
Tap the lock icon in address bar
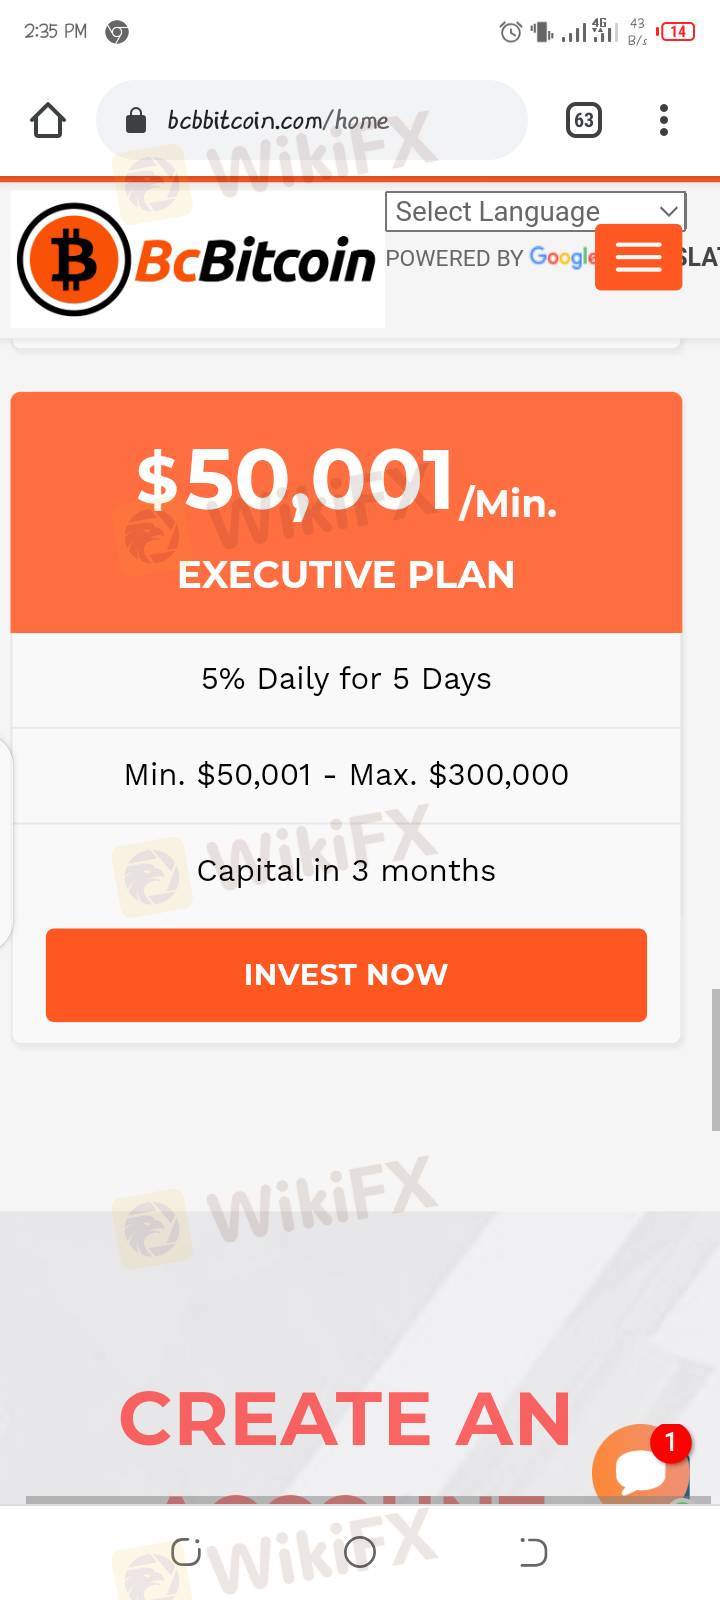(135, 121)
